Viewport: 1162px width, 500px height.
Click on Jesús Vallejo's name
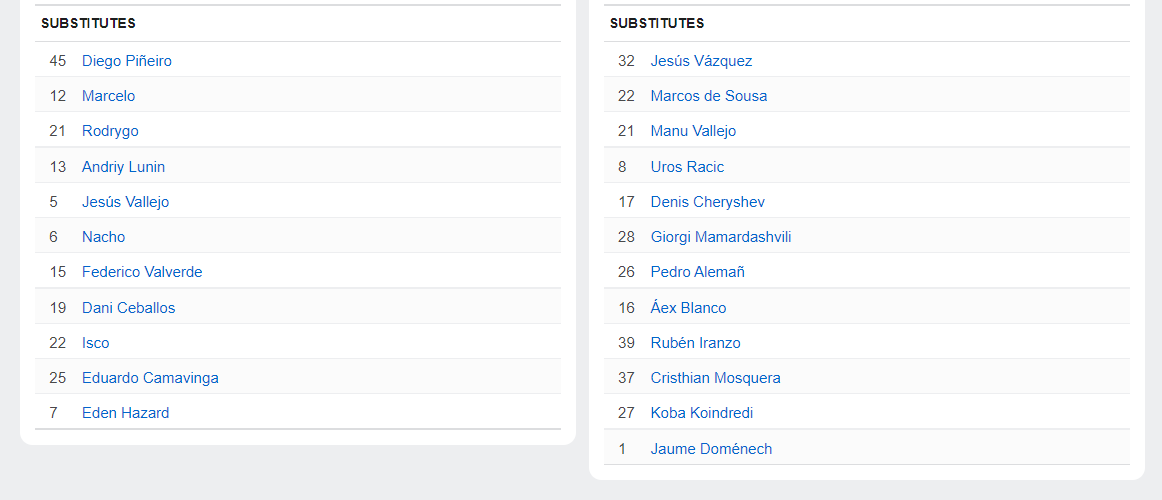pyautogui.click(x=125, y=202)
